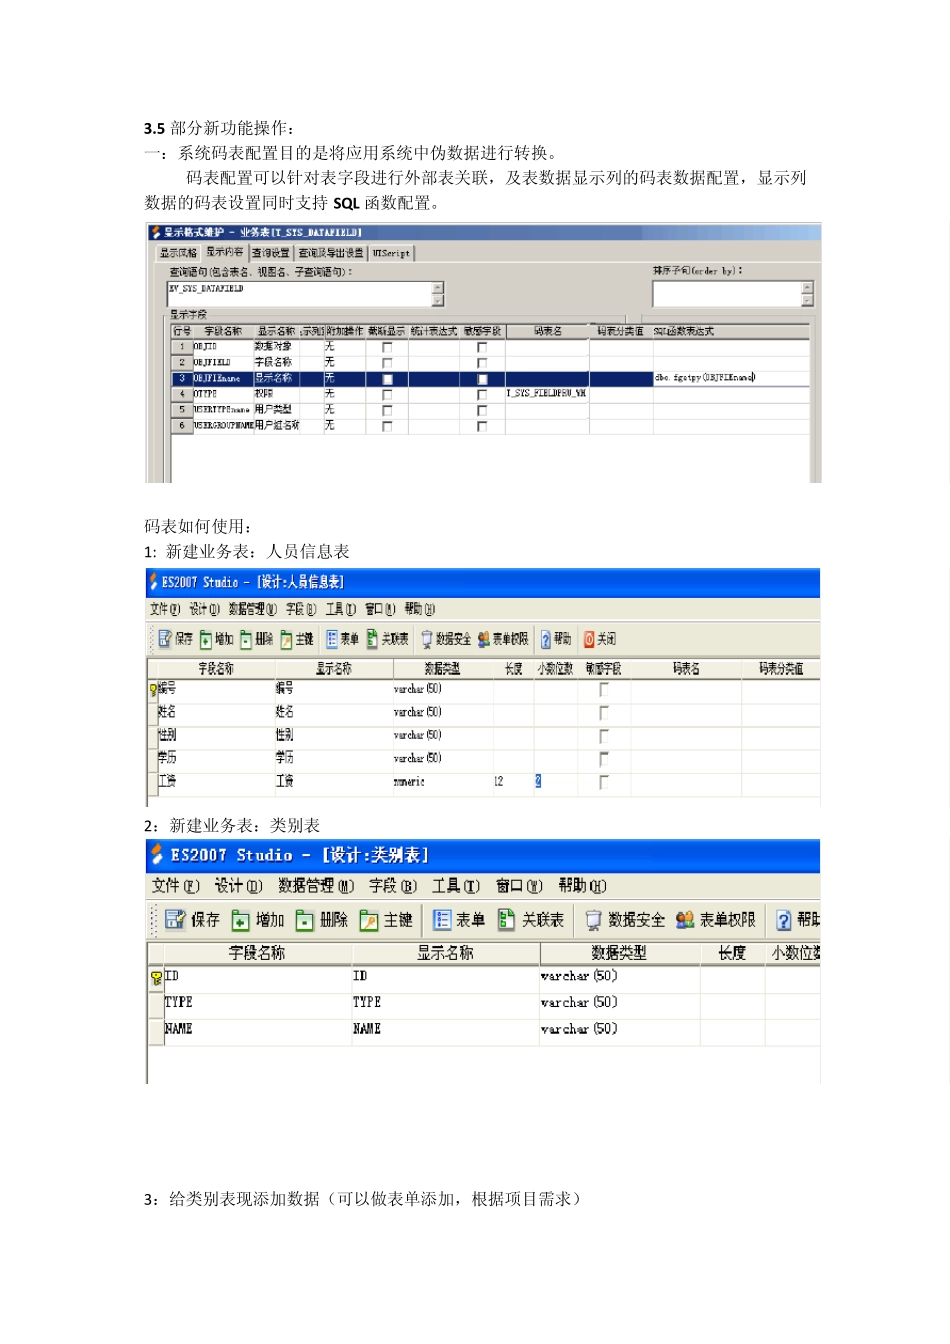Open 表单 form icon in 人员信息表 window
This screenshot has width=950, height=1344.
point(332,639)
